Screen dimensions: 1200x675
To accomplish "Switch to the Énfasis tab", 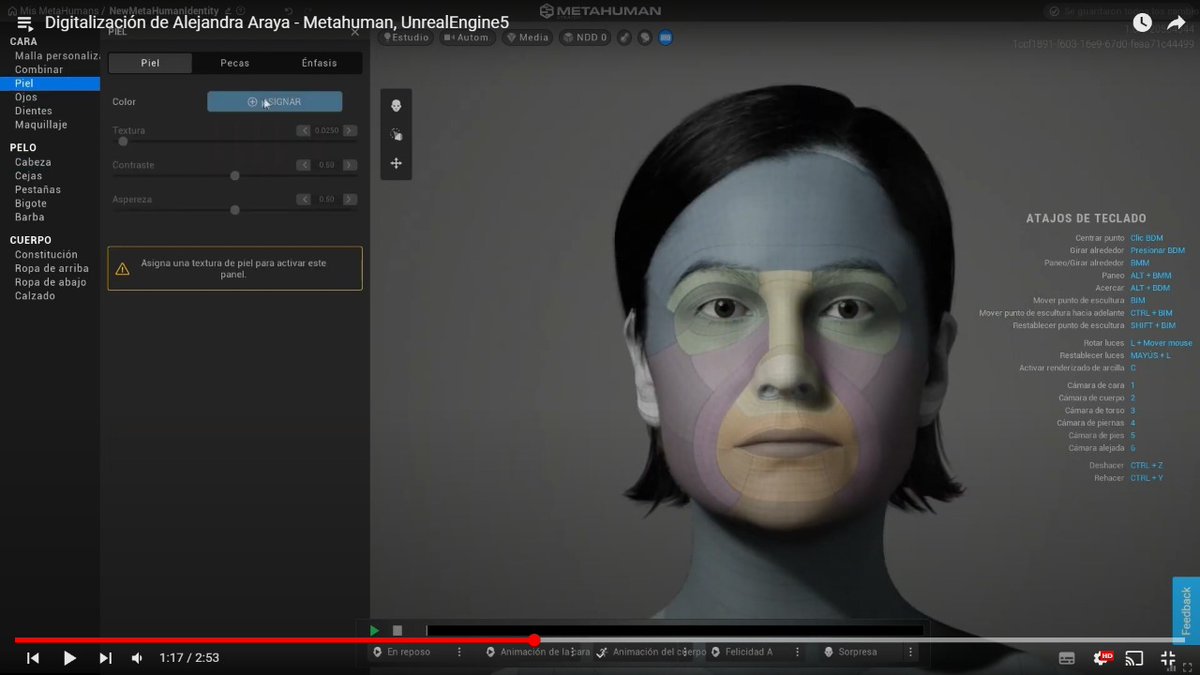I will (x=319, y=63).
